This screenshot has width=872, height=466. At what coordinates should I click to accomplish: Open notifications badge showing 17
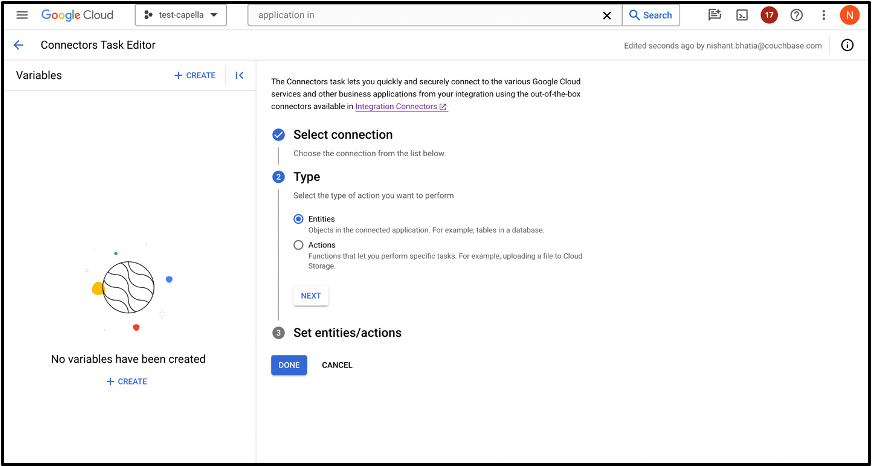(769, 15)
